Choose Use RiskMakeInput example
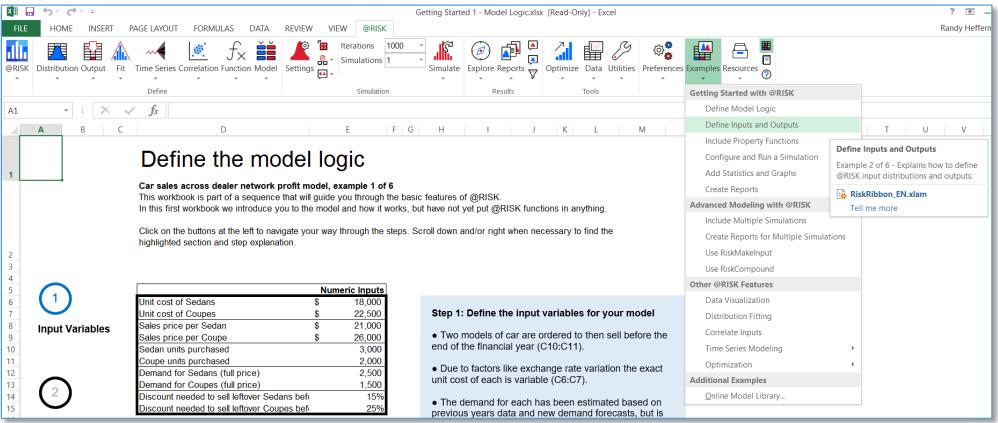998x423 pixels. pyautogui.click(x=772, y=253)
